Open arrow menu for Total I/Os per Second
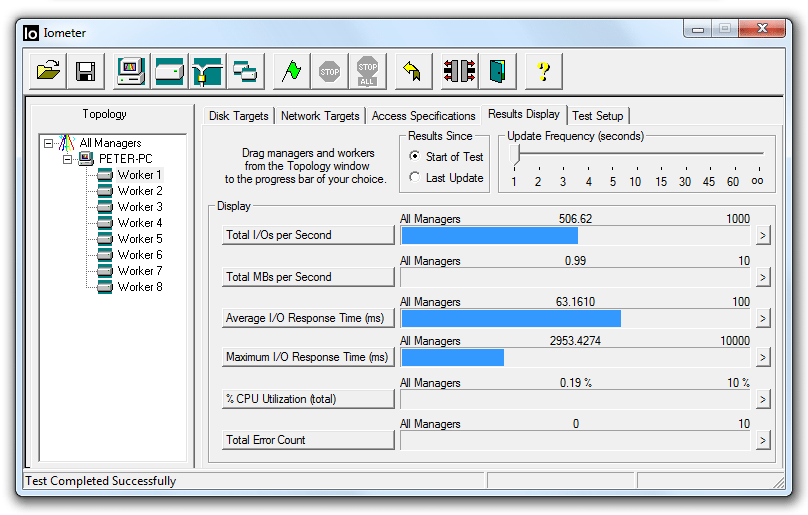The width and height of the screenshot is (808, 515). click(763, 236)
